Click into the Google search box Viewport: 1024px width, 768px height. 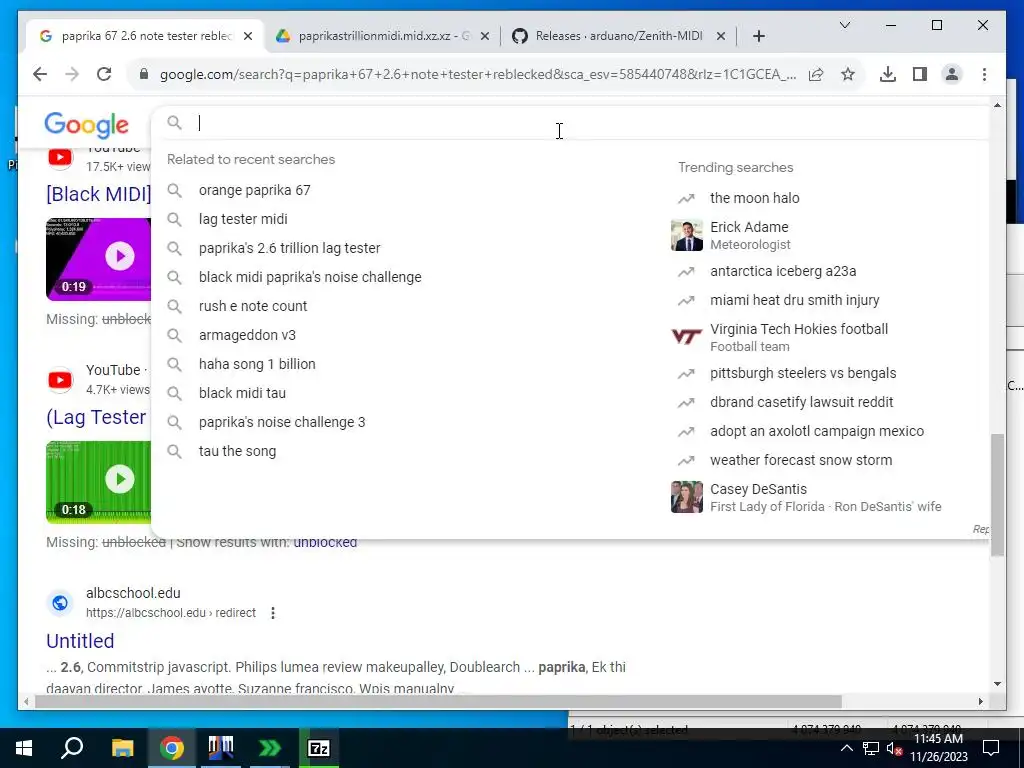coord(568,123)
